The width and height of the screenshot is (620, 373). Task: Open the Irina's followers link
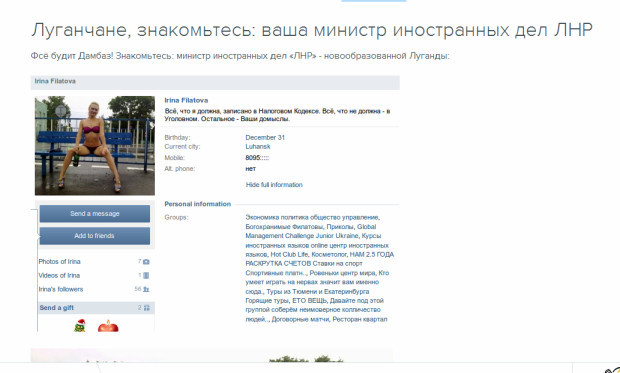tap(61, 289)
